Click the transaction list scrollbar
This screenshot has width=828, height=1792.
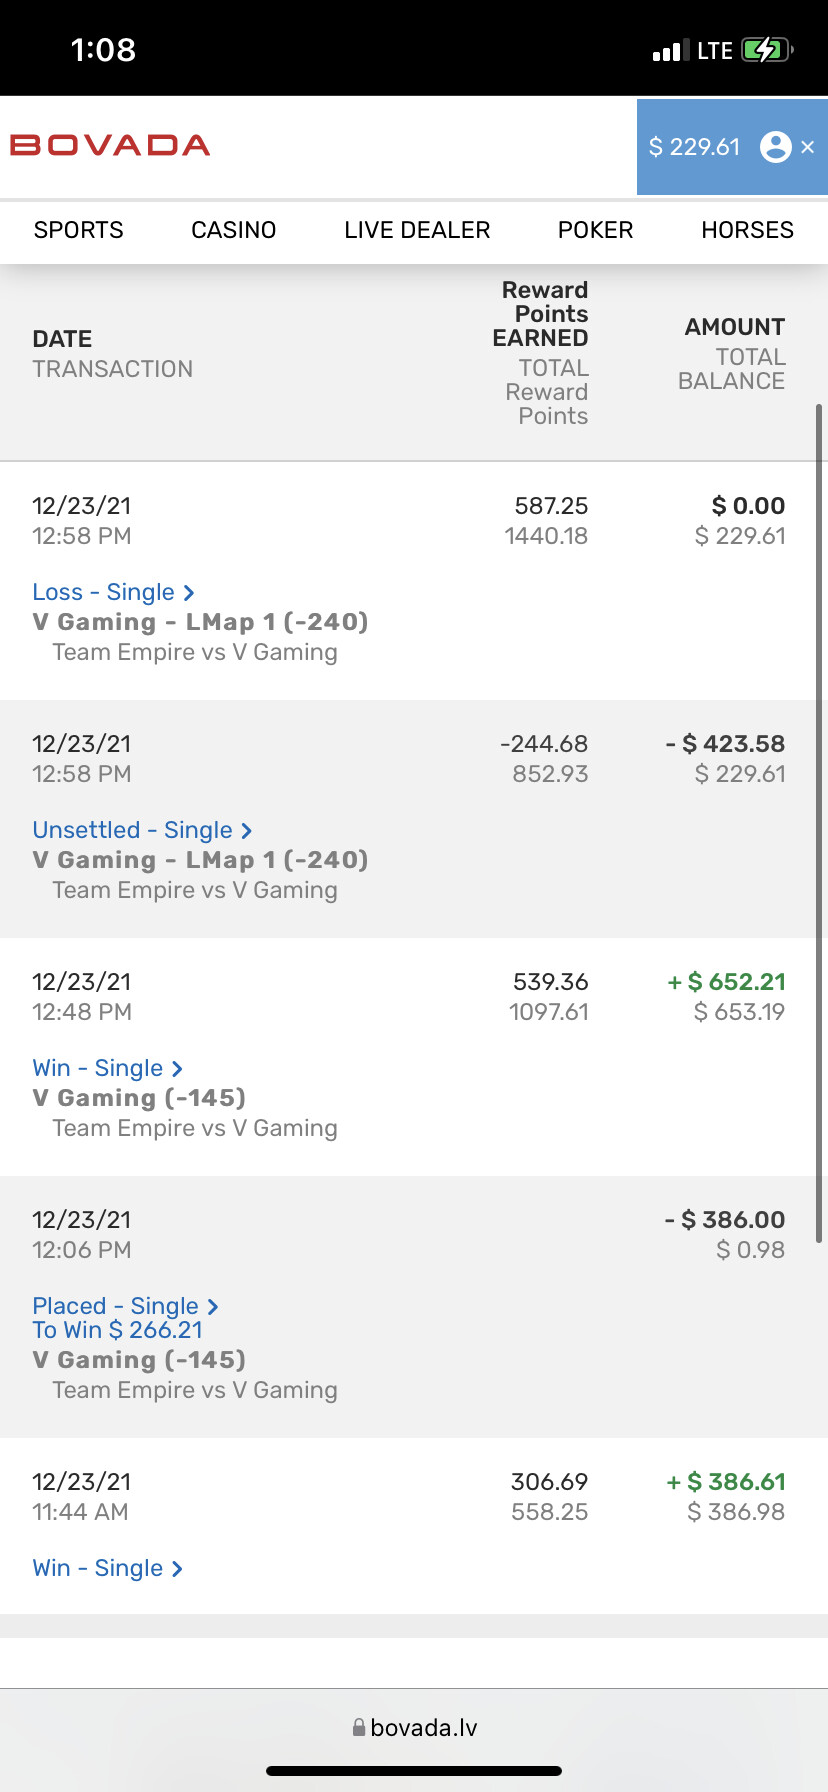point(819,820)
